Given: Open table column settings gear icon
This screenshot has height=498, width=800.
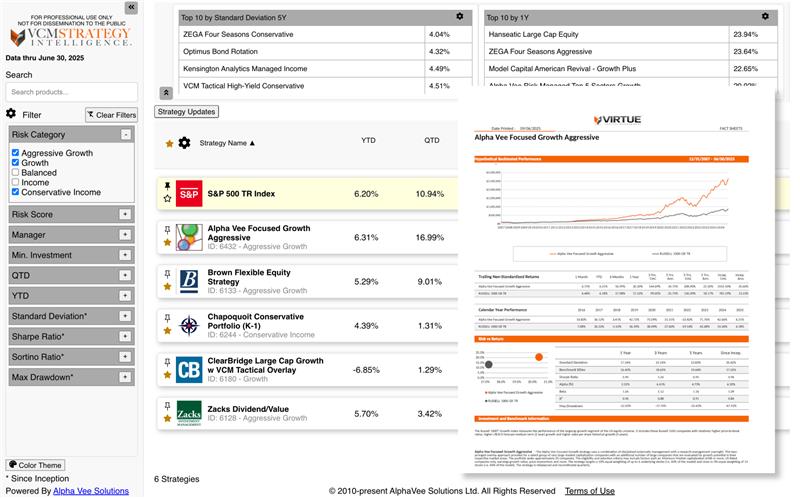Looking at the screenshot, I should (184, 143).
